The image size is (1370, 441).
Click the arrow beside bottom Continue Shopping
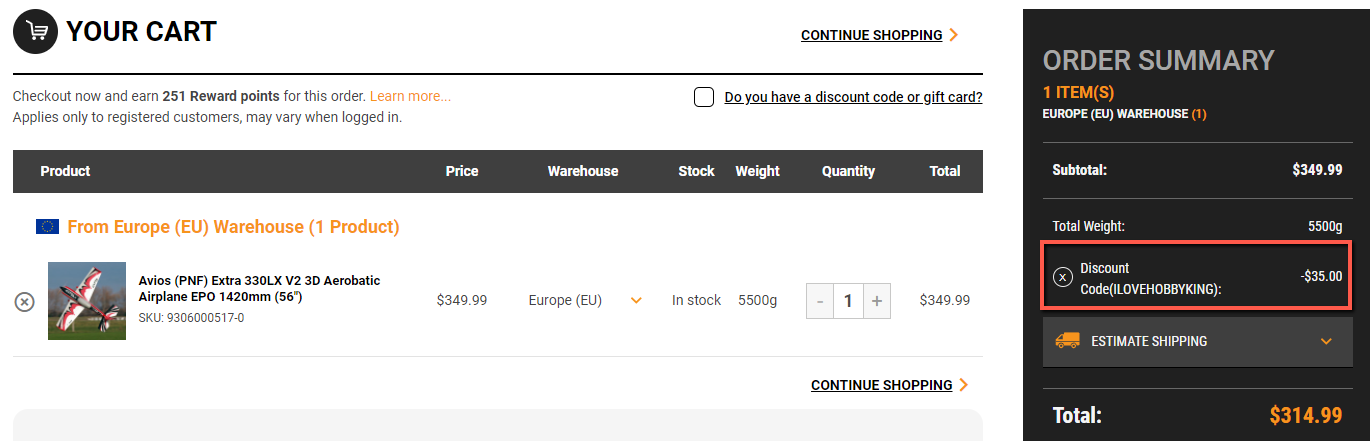[964, 385]
